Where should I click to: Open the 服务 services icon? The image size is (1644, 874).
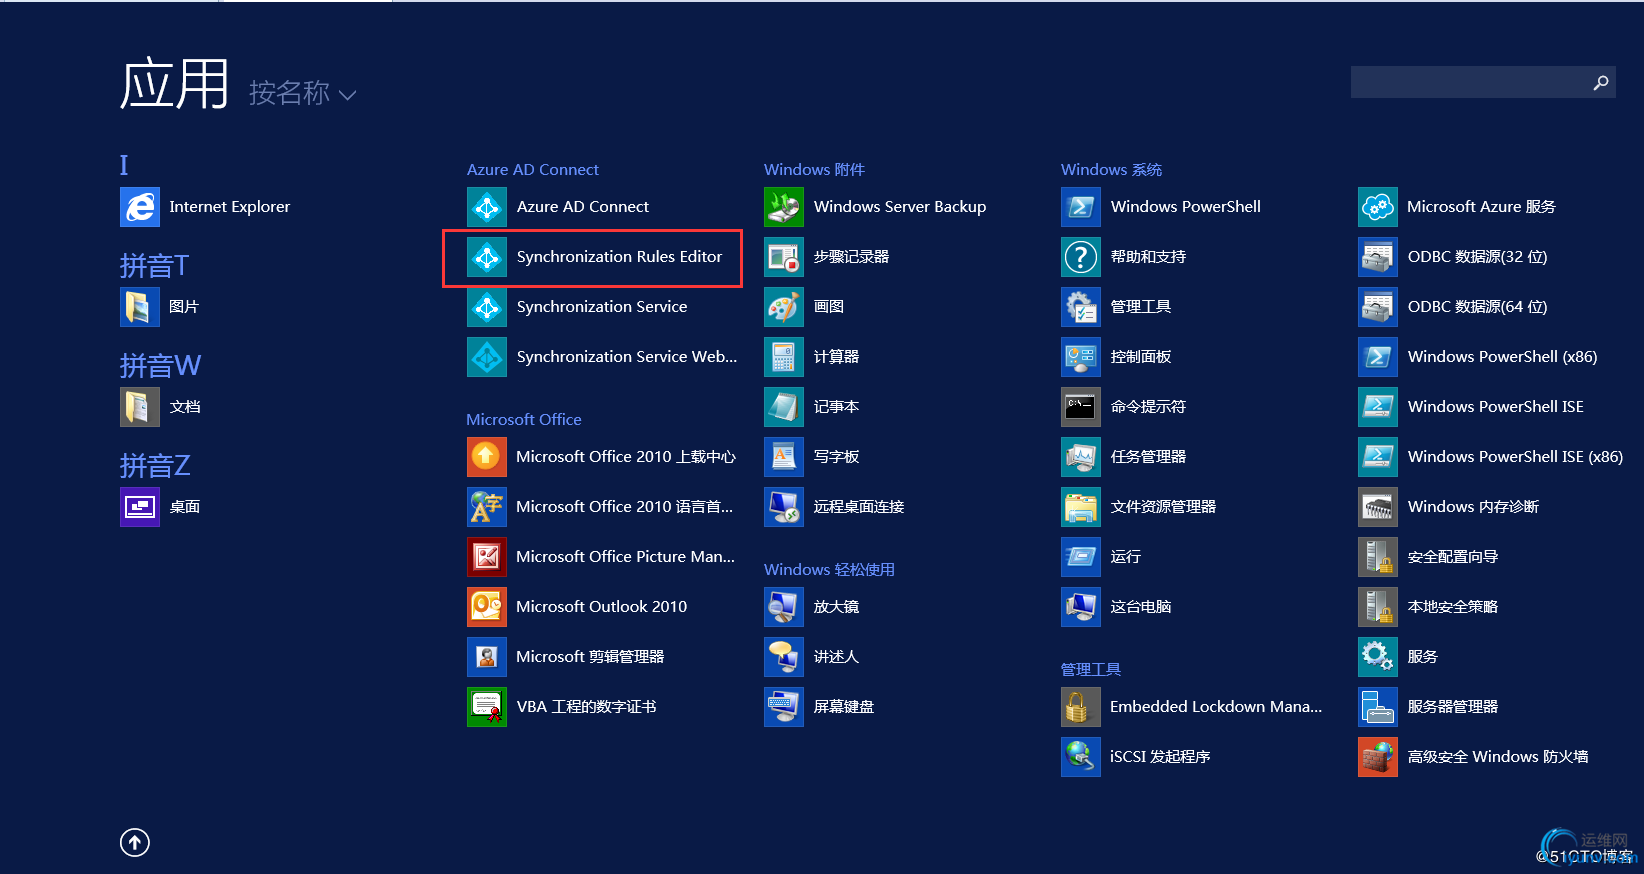pyautogui.click(x=1378, y=657)
